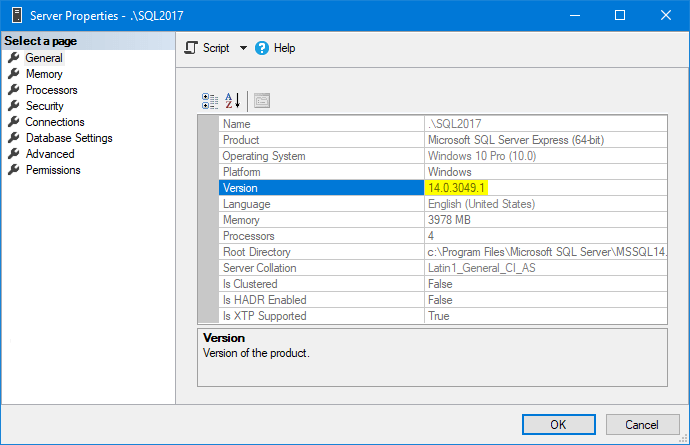
Task: Click the wrench icon beside Advanced
Action: (x=14, y=154)
